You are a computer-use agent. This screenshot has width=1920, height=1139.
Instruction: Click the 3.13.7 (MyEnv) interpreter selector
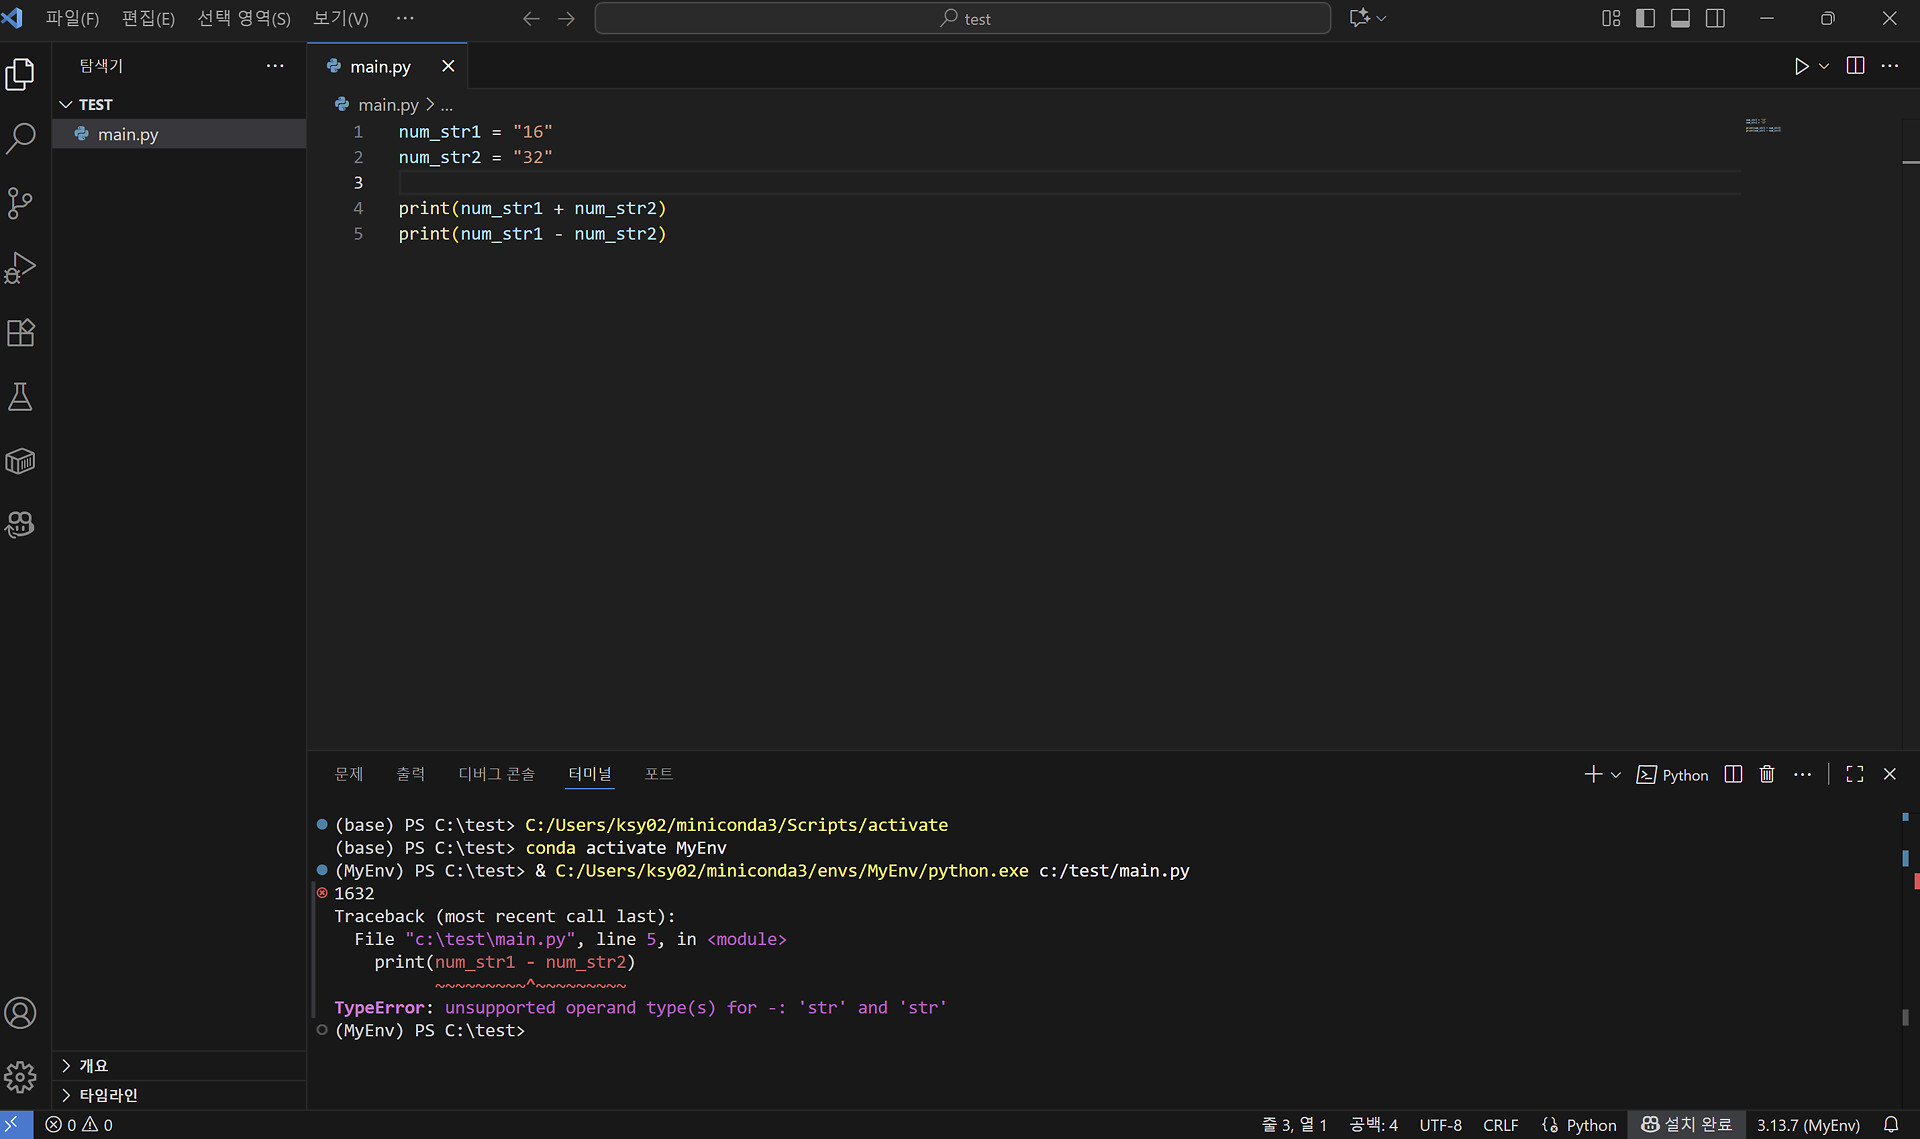coord(1808,1125)
